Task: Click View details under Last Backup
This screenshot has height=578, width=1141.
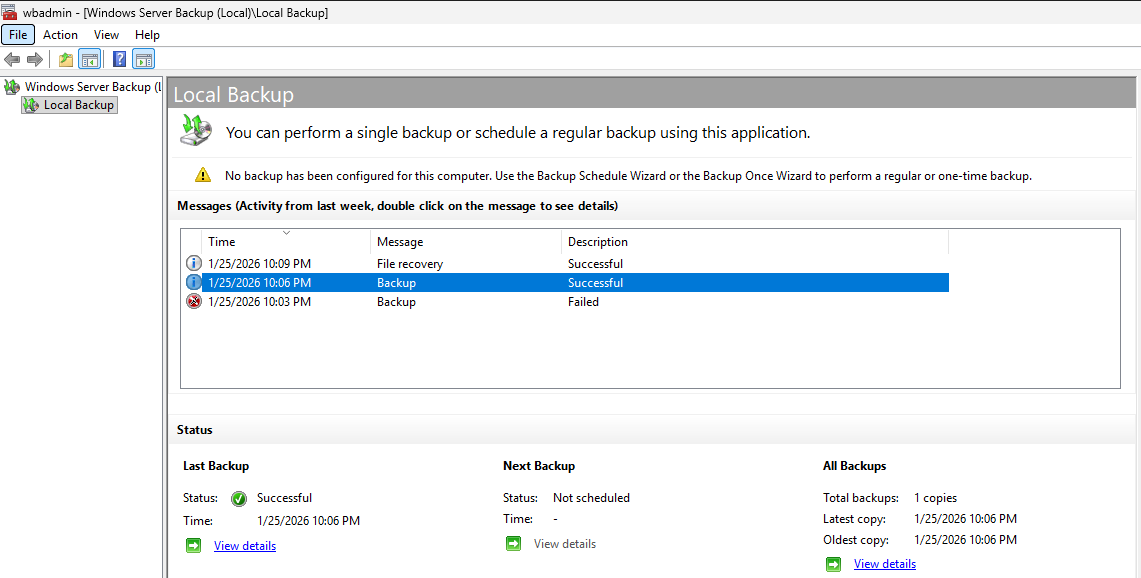Action: click(x=244, y=545)
